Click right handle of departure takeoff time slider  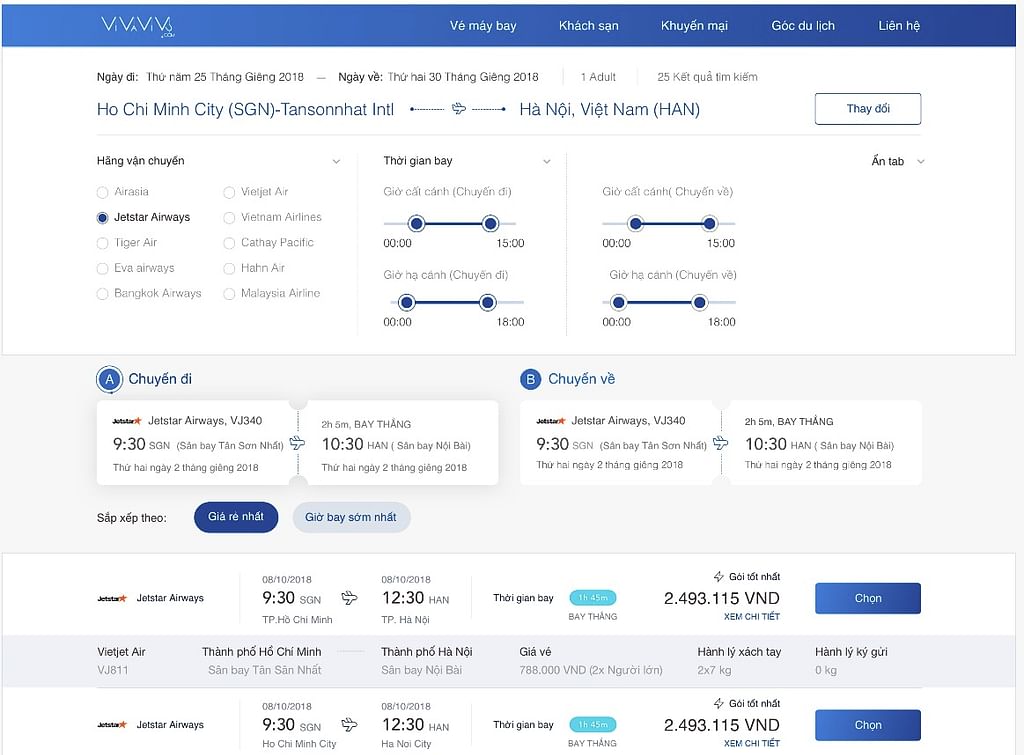click(x=490, y=224)
